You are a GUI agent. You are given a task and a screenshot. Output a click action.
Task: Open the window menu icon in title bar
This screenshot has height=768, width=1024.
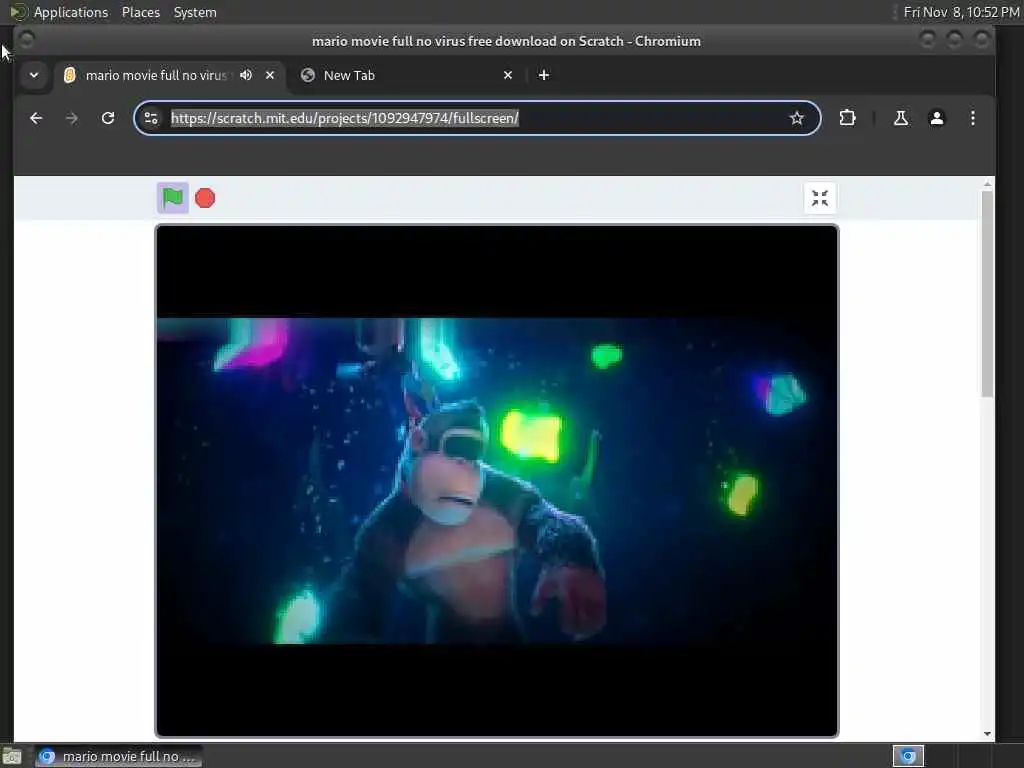(26, 40)
